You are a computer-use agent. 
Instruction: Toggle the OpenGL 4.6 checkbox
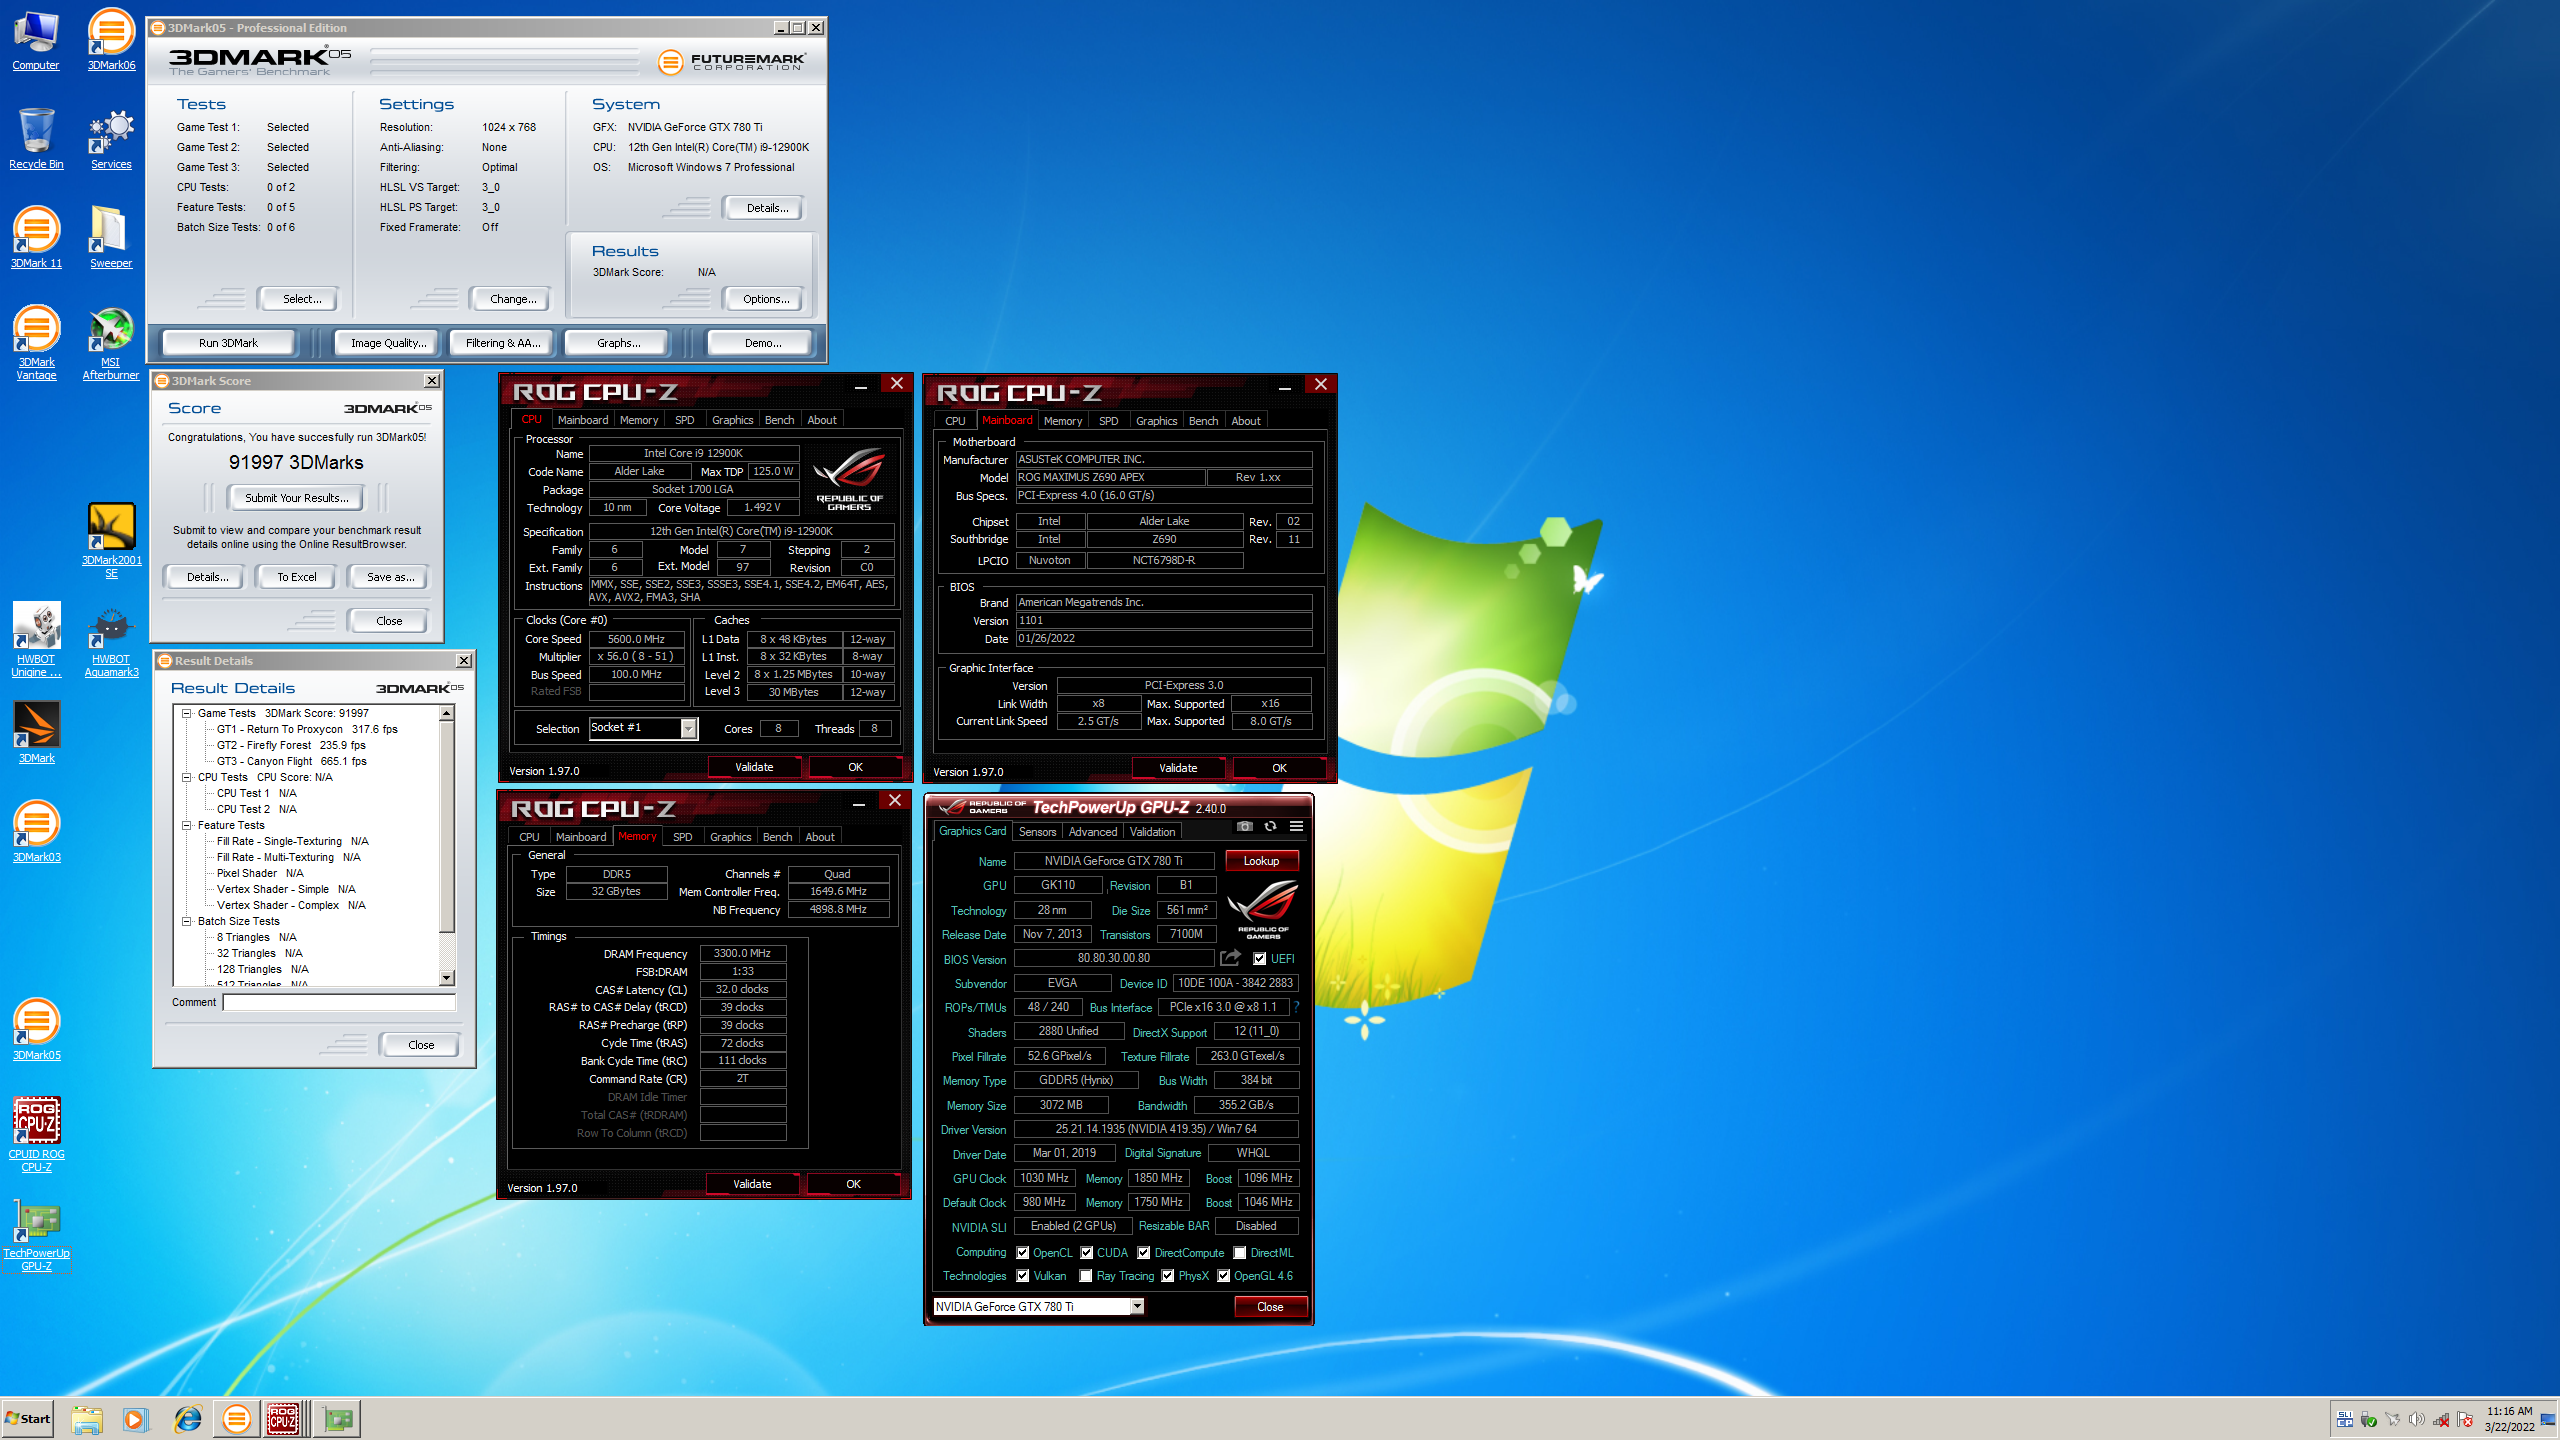1224,1276
